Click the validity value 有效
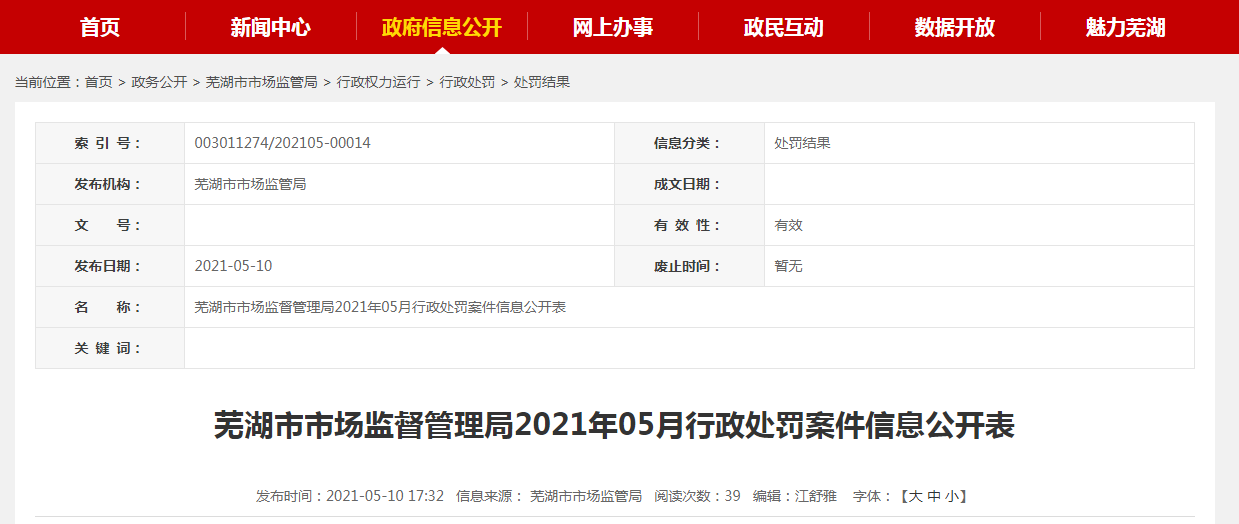Screen dimensions: 1239x524 pyautogui.click(x=788, y=225)
